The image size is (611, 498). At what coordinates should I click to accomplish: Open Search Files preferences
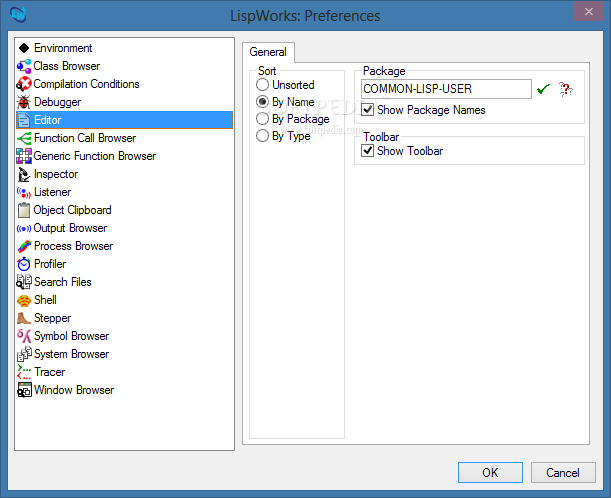pos(124,282)
